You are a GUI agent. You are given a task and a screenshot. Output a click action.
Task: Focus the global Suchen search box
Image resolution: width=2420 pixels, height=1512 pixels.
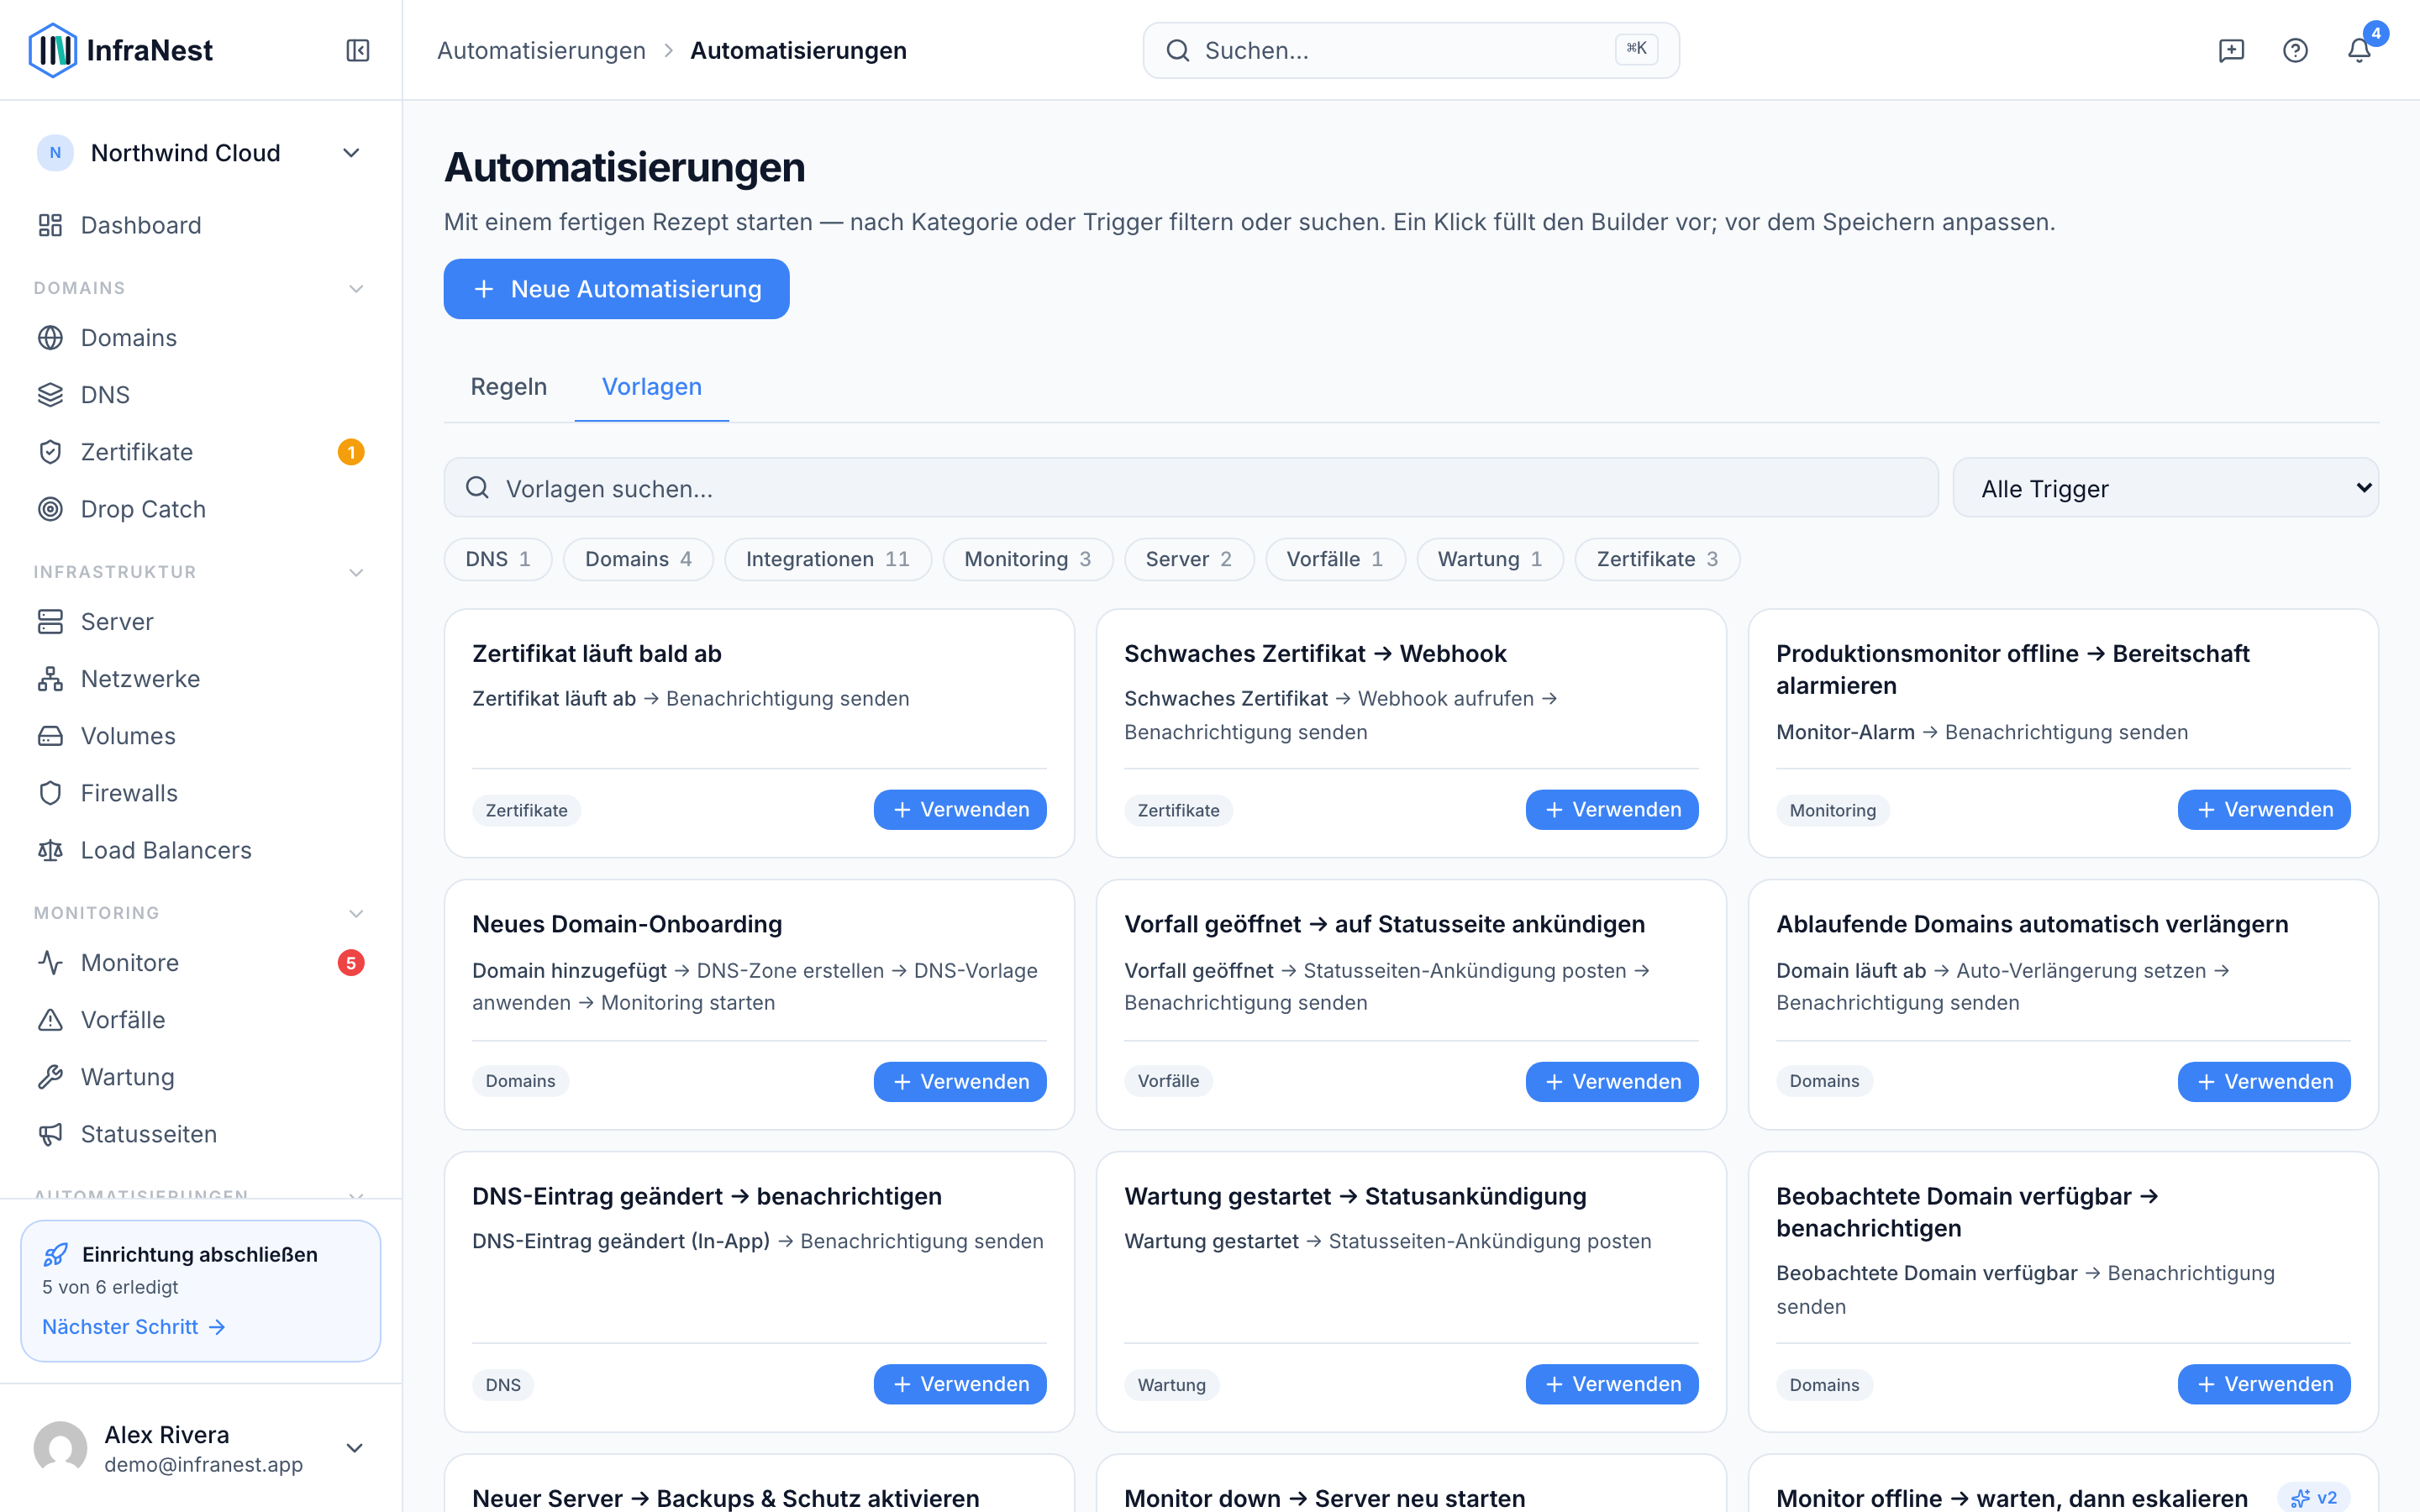click(x=1411, y=50)
